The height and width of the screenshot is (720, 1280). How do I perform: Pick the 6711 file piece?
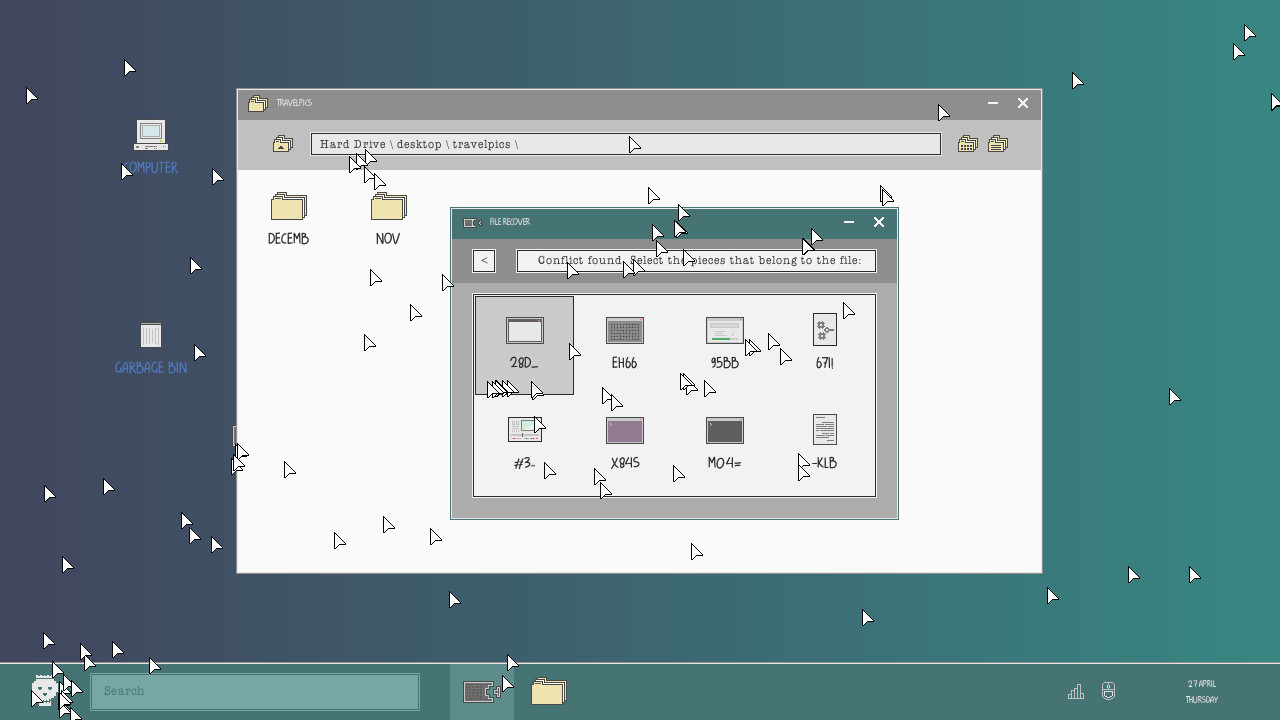tap(825, 345)
